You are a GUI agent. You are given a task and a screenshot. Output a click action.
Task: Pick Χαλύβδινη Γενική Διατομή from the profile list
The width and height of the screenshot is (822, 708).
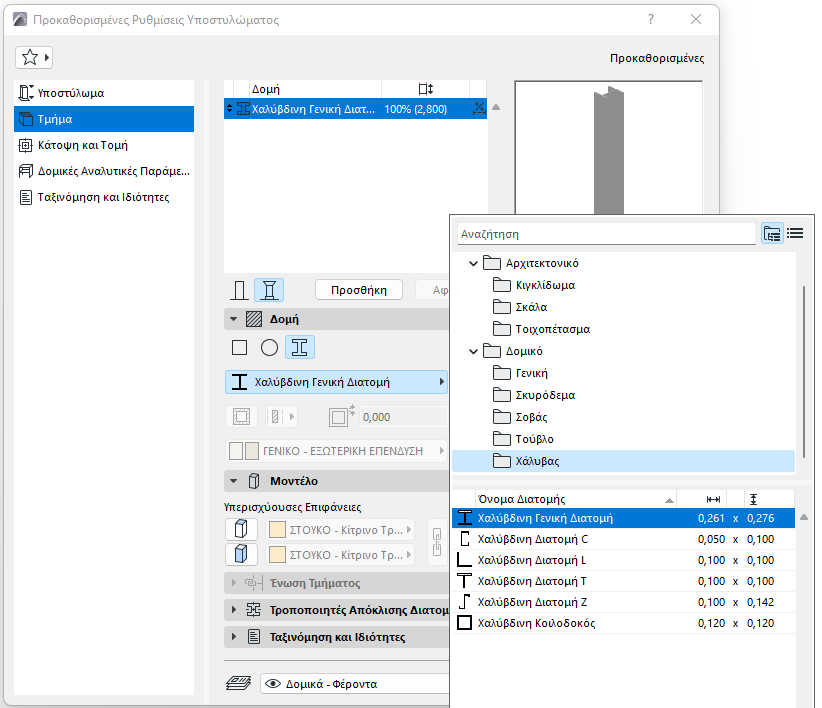coord(623,518)
